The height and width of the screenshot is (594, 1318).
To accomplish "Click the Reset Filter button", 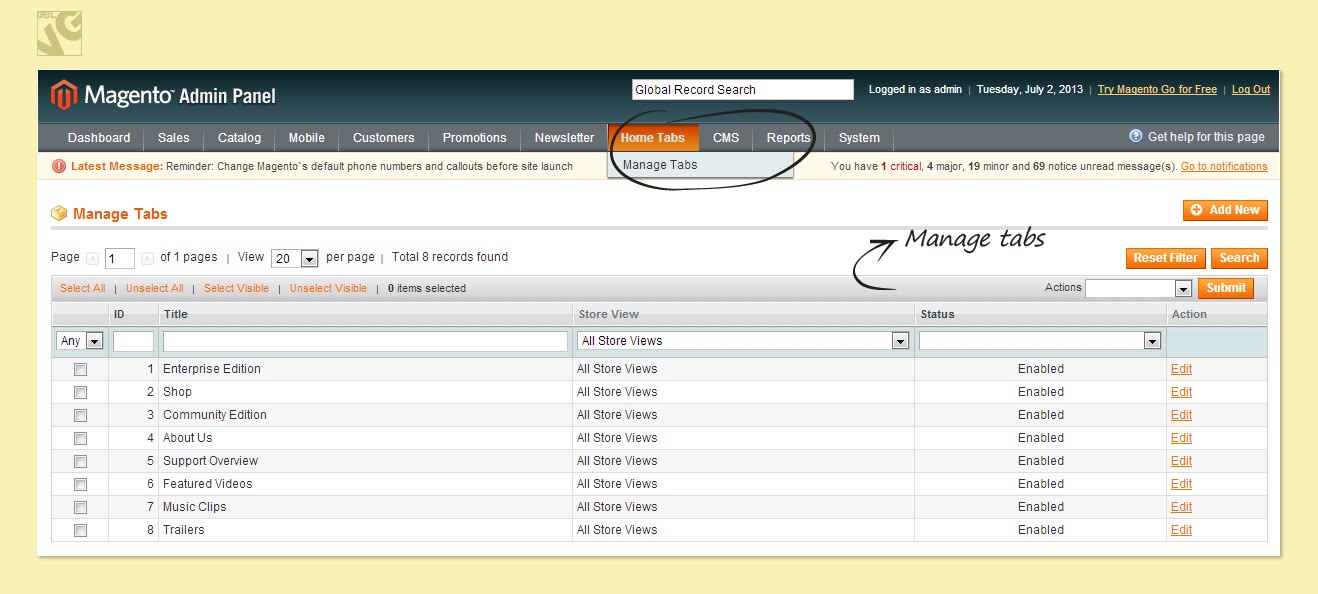I will tap(1165, 258).
